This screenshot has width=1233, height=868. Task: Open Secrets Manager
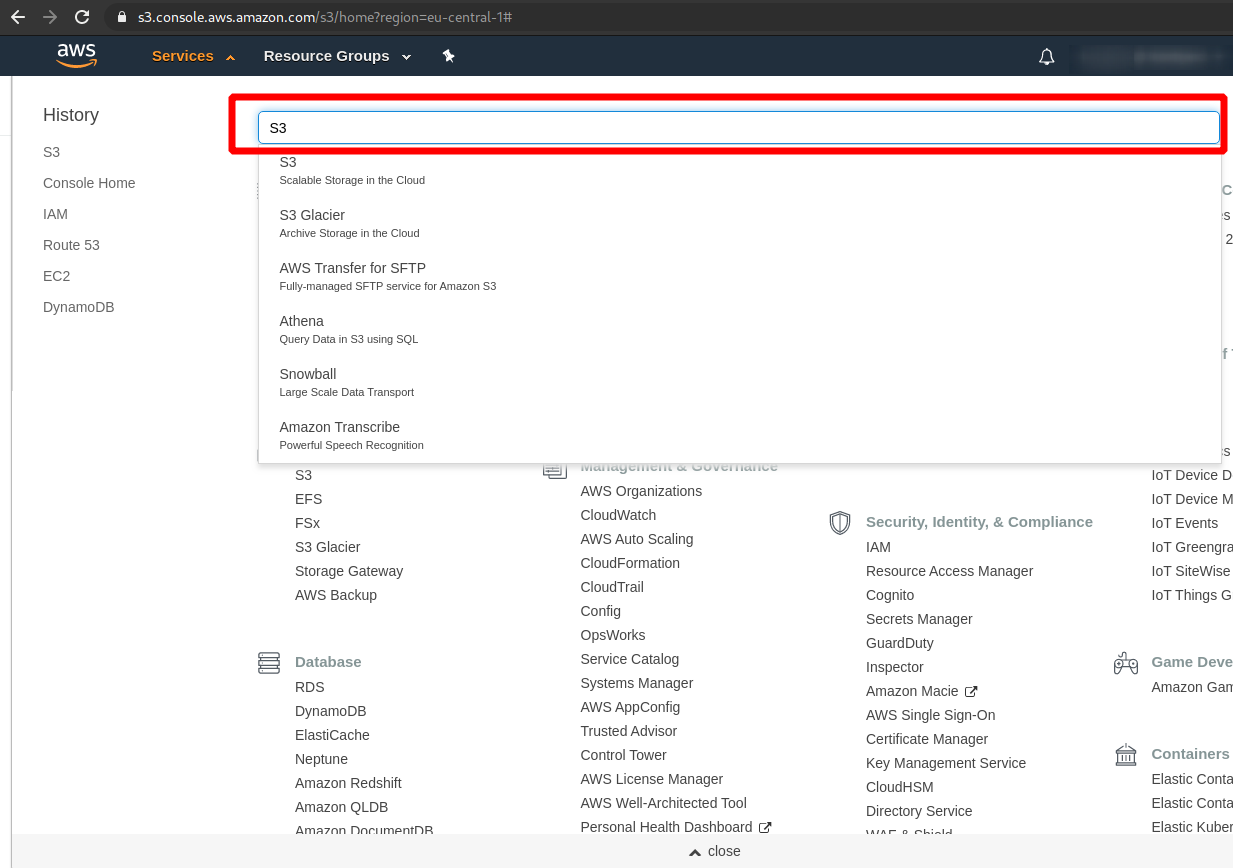919,619
